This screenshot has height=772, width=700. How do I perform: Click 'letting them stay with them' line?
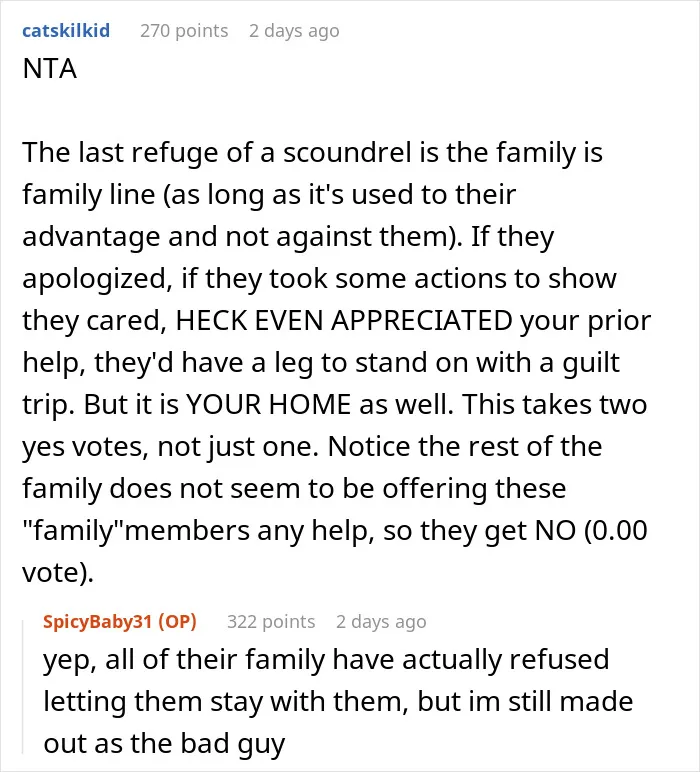click(x=225, y=702)
